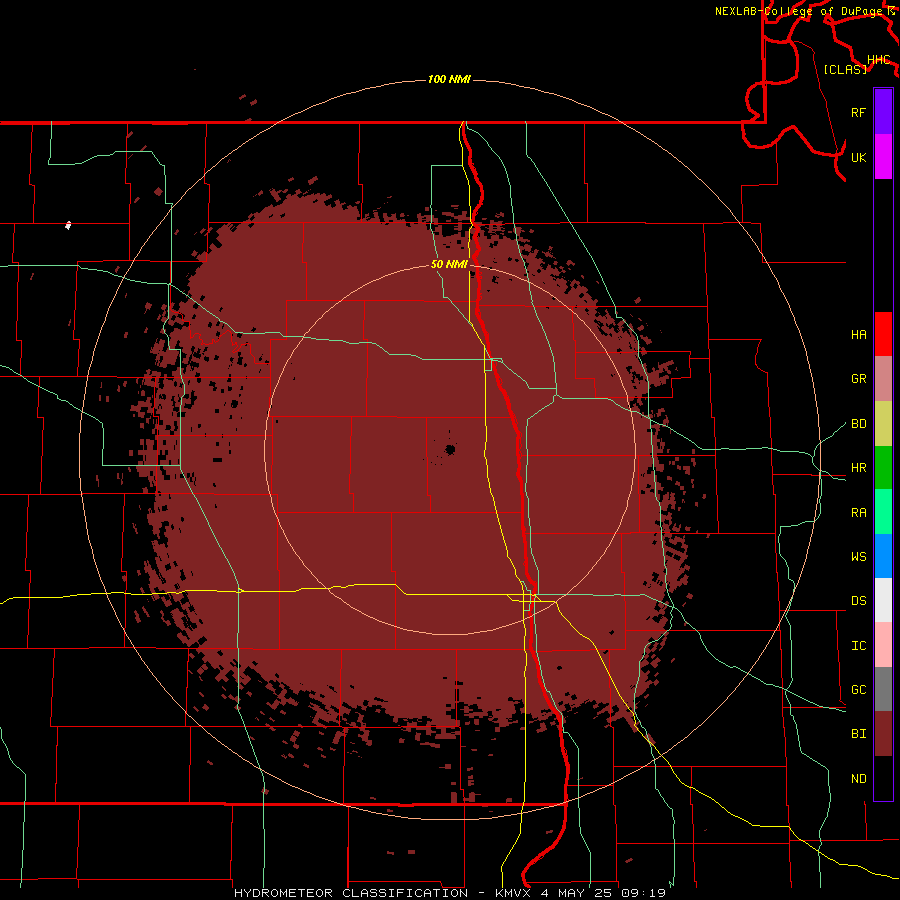900x900 pixels.
Task: Click the gray GC legend swatch
Action: point(883,689)
